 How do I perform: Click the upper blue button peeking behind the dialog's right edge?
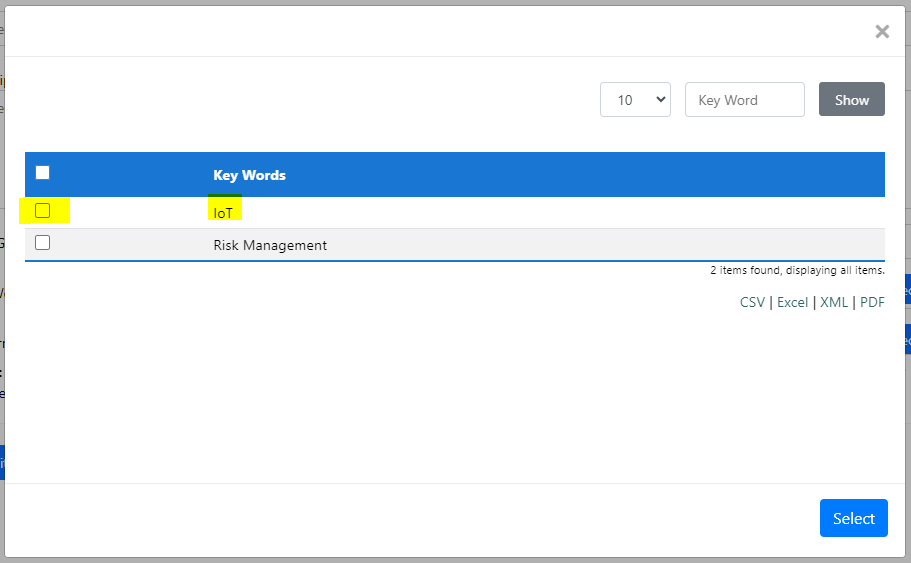click(x=908, y=289)
